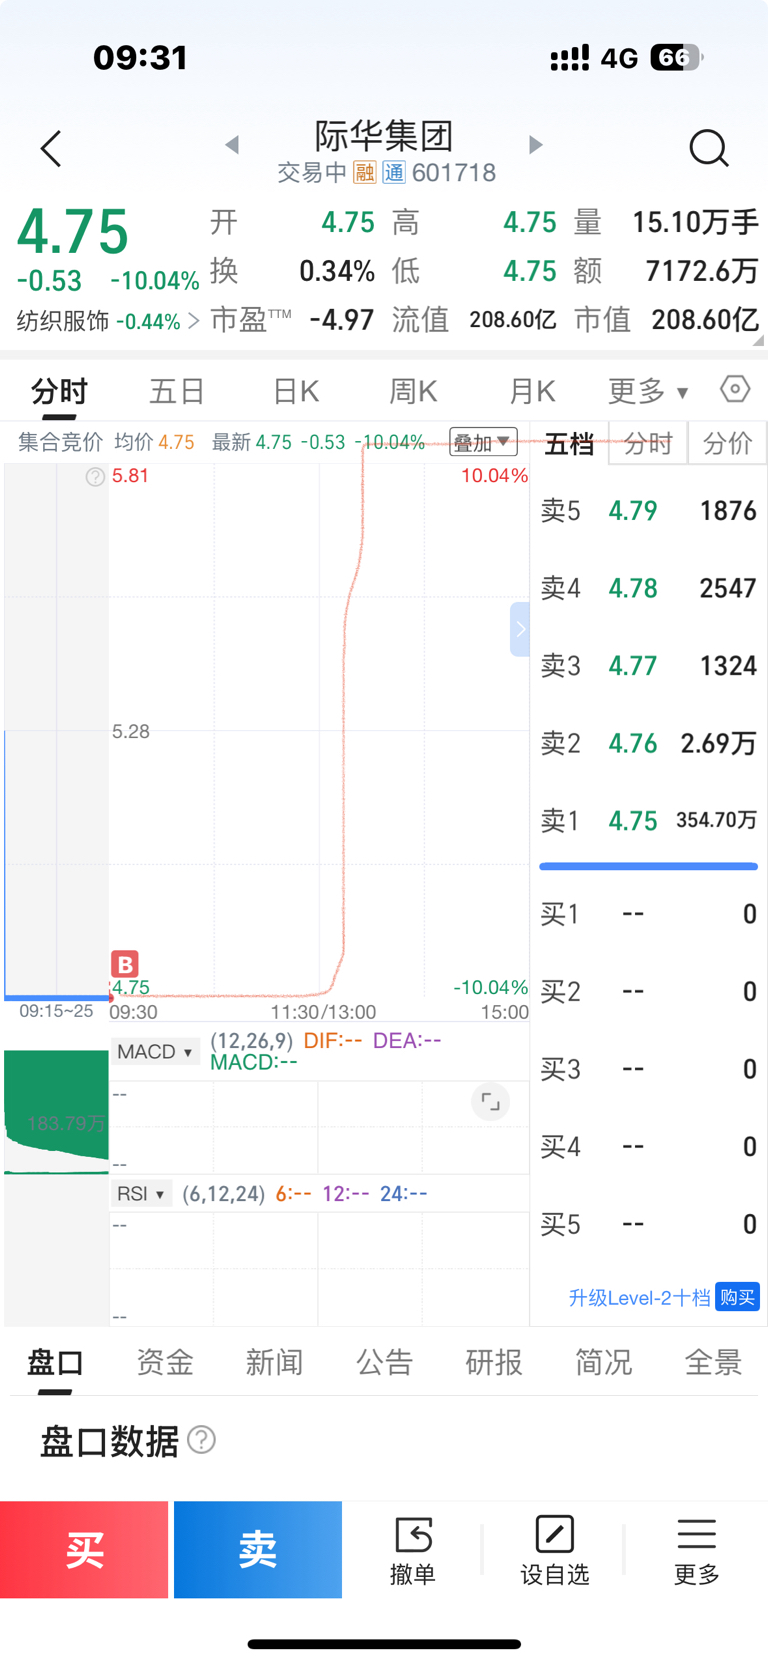769x1665 pixels.
Task: Tap the buy/sell ratio blue bar
Action: click(x=648, y=866)
